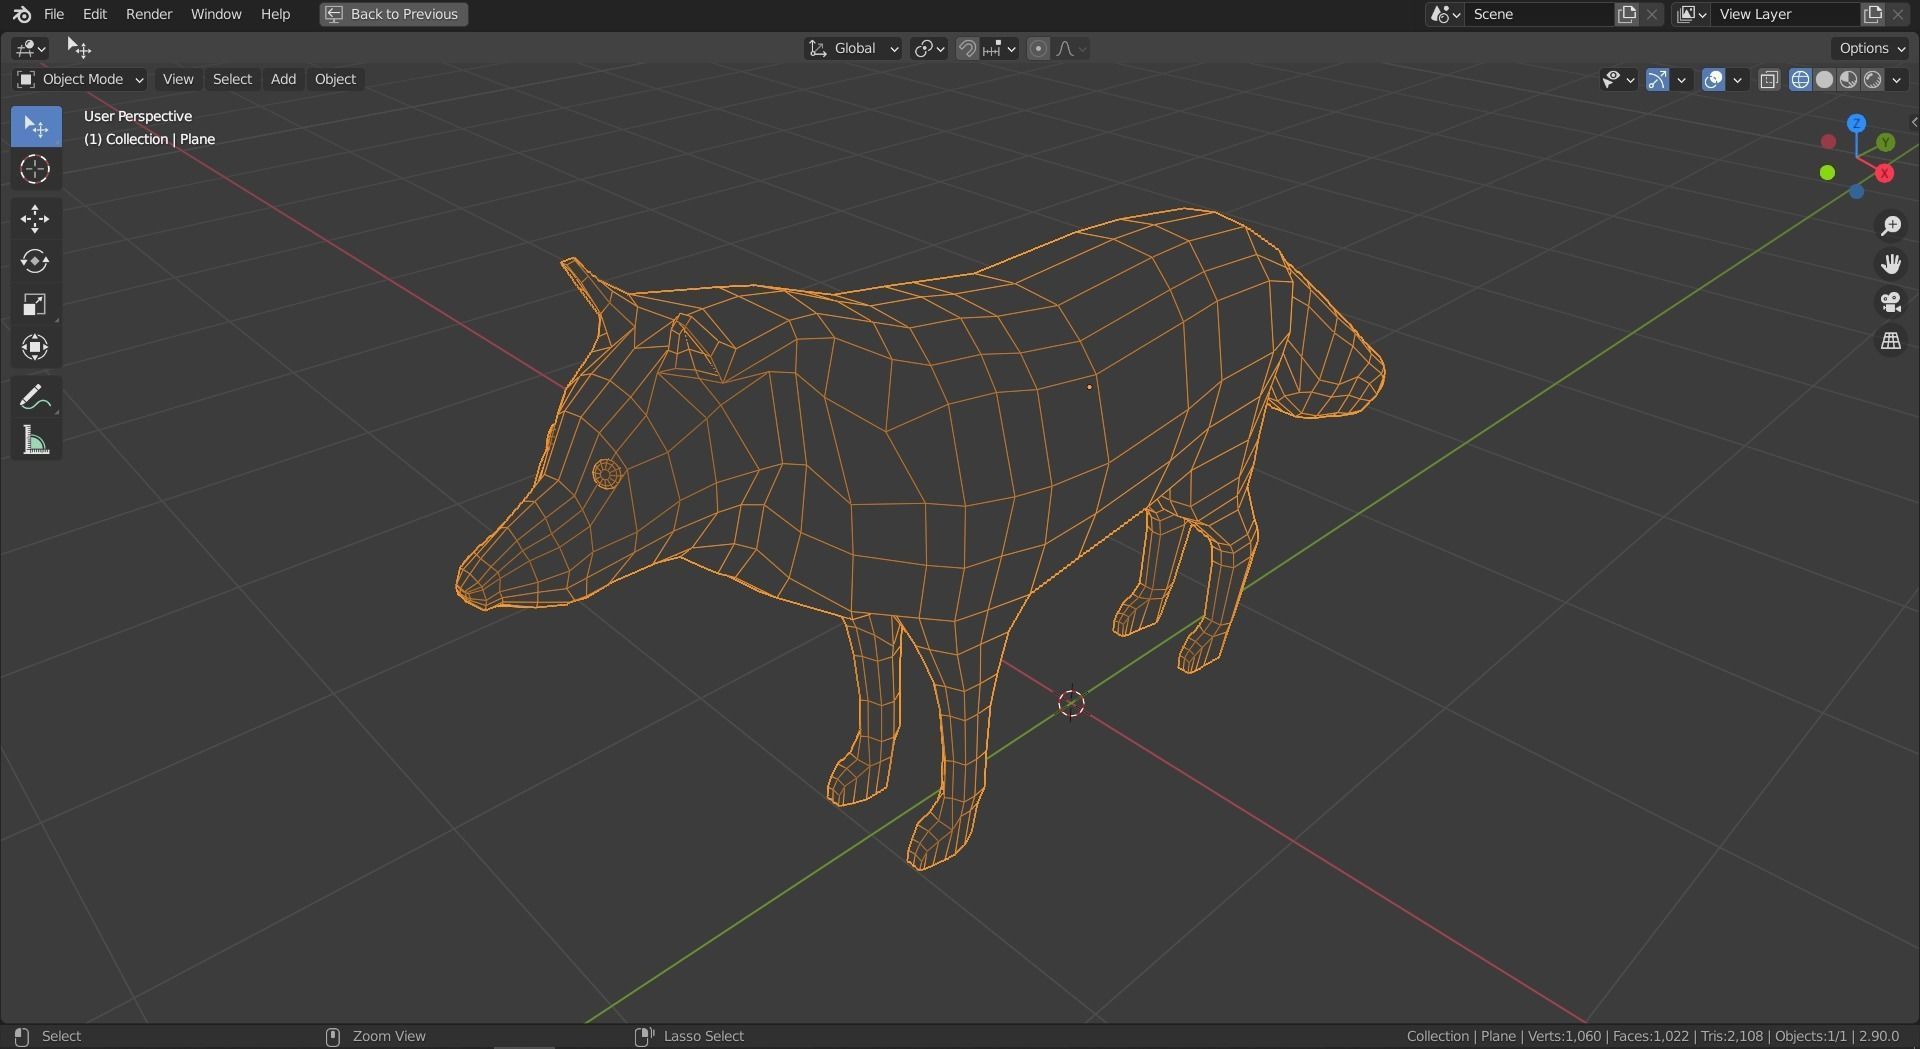This screenshot has width=1920, height=1049.
Task: Toggle the camera view icon
Action: (1890, 302)
